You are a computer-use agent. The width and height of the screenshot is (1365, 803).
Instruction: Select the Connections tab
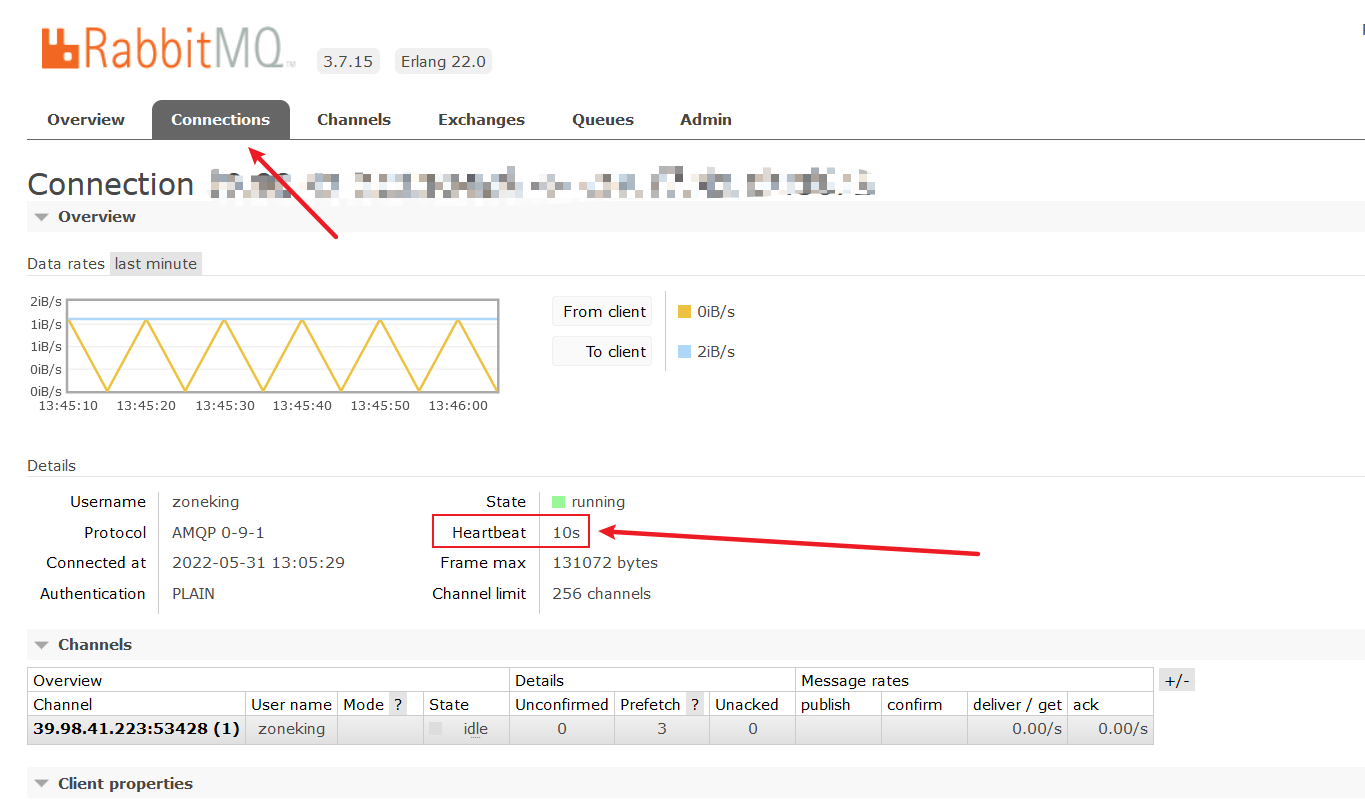(220, 119)
